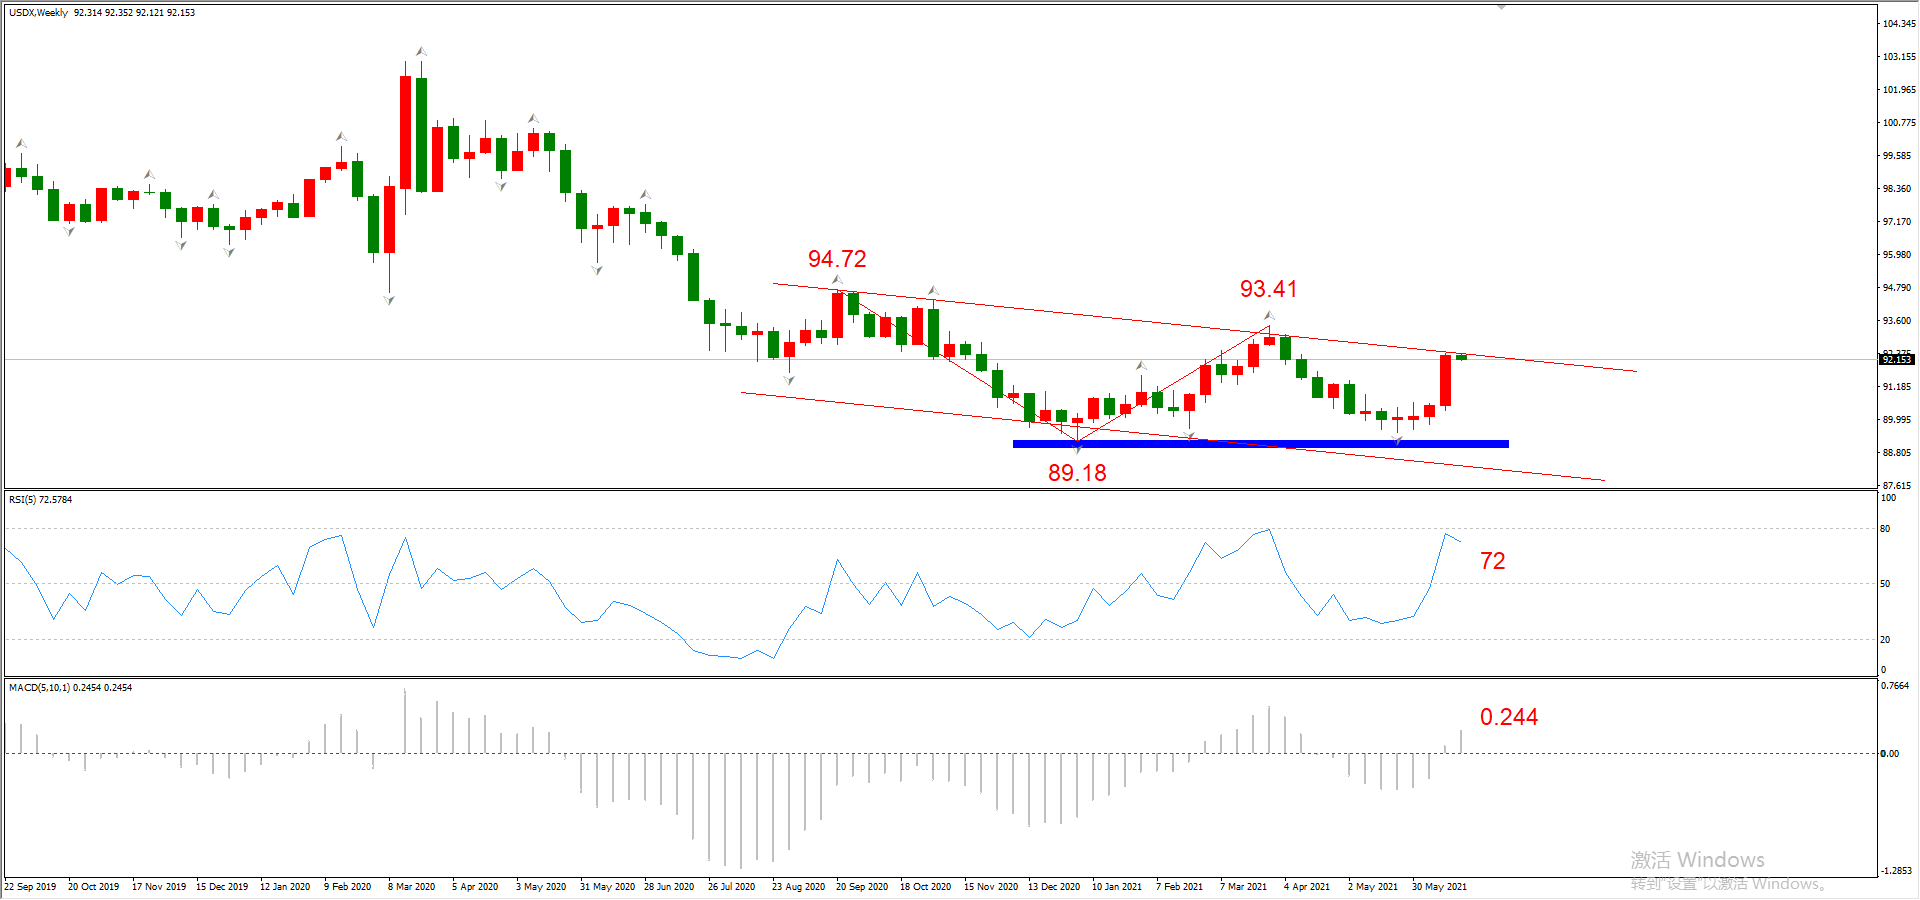Select the blue horizontal support line
The image size is (1920, 900).
tap(1260, 443)
